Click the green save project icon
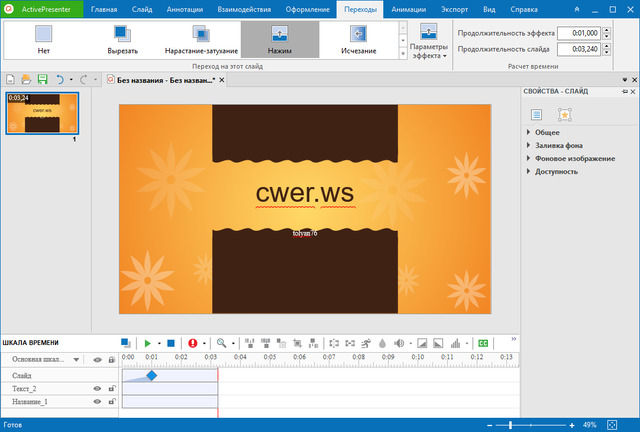Image resolution: width=640 pixels, height=432 pixels. (42, 78)
